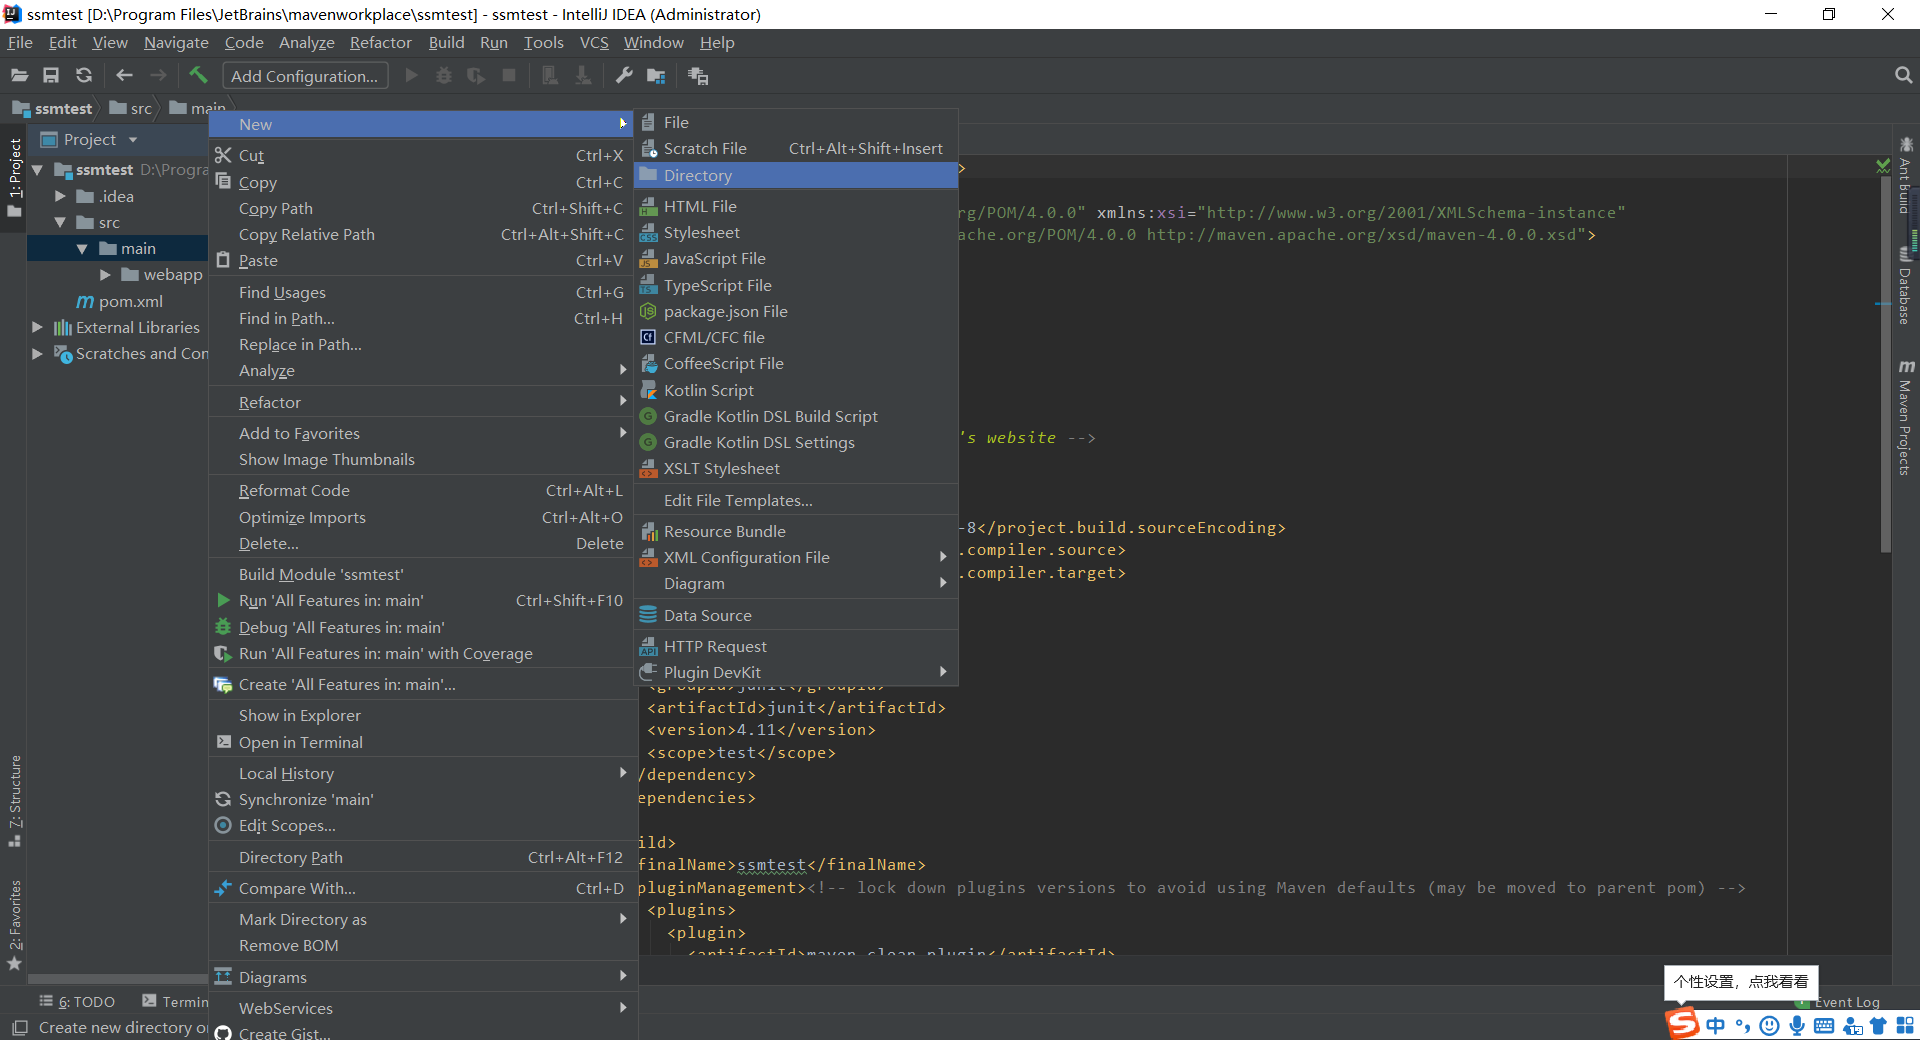Image resolution: width=1920 pixels, height=1040 pixels.
Task: Click the Search Everywhere magnifier icon
Action: 1903,75
